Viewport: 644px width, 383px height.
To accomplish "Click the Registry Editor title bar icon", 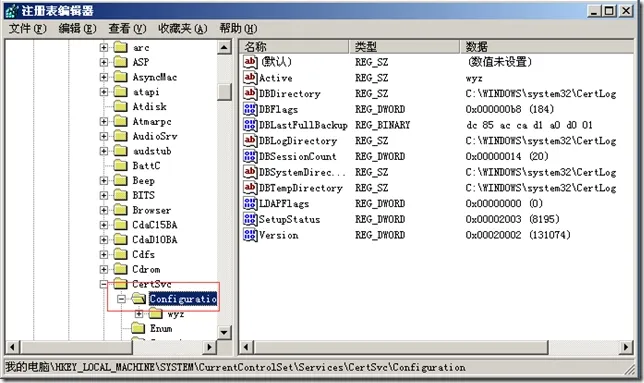I will [x=12, y=10].
